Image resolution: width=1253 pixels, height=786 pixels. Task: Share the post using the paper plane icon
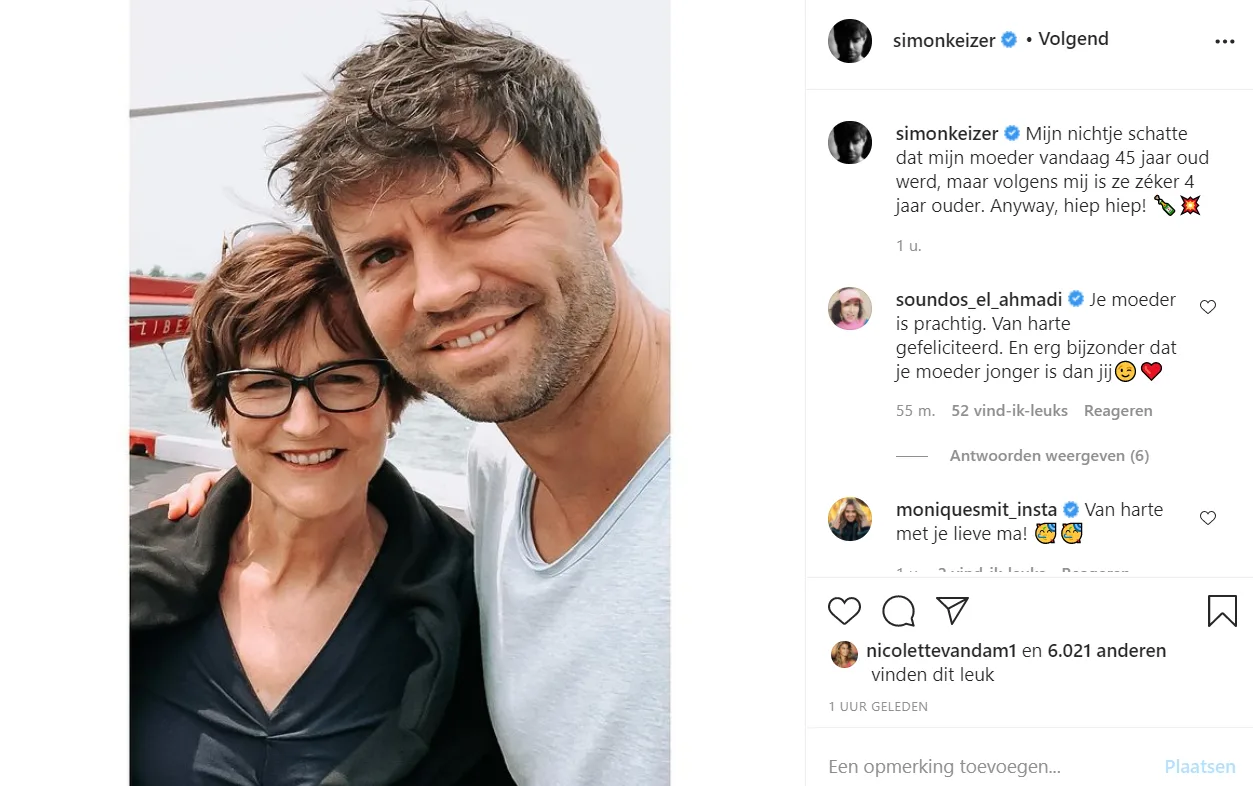952,611
